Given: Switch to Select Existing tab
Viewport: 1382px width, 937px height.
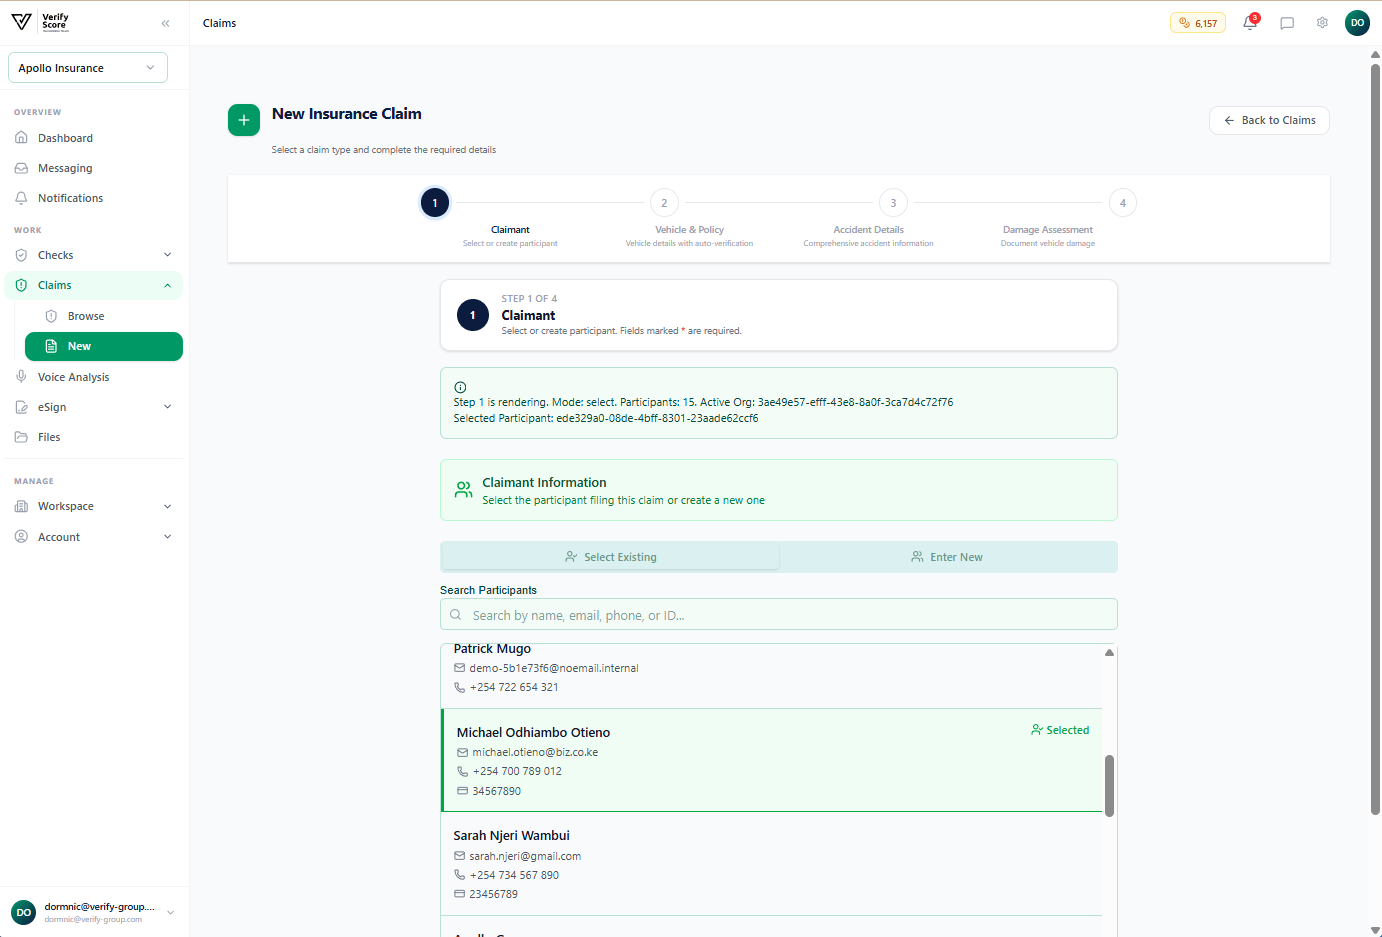Looking at the screenshot, I should [x=610, y=557].
